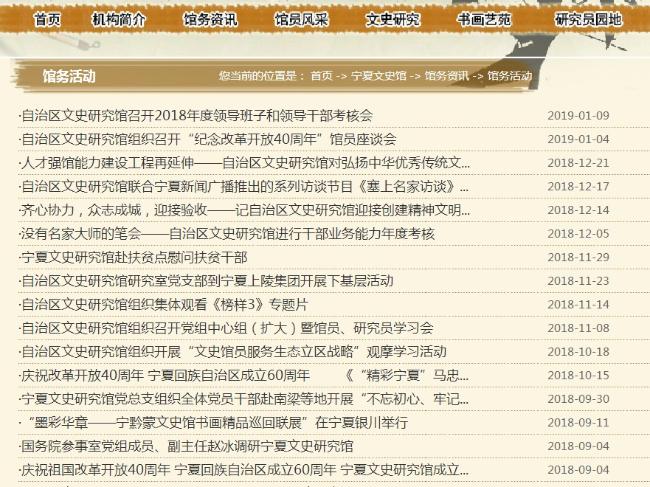Open the 墨彩华章 书画精品巡回联展 article
650x487 pixels.
click(x=214, y=422)
